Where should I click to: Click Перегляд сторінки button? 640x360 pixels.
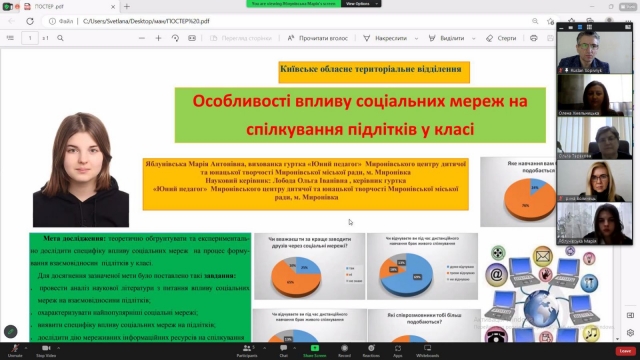click(241, 38)
